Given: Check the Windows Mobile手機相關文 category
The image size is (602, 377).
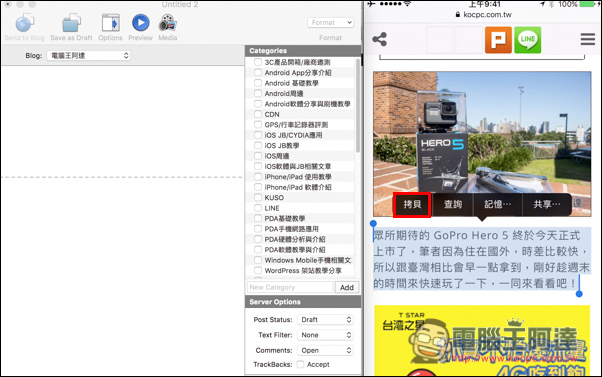Looking at the screenshot, I should click(258, 260).
